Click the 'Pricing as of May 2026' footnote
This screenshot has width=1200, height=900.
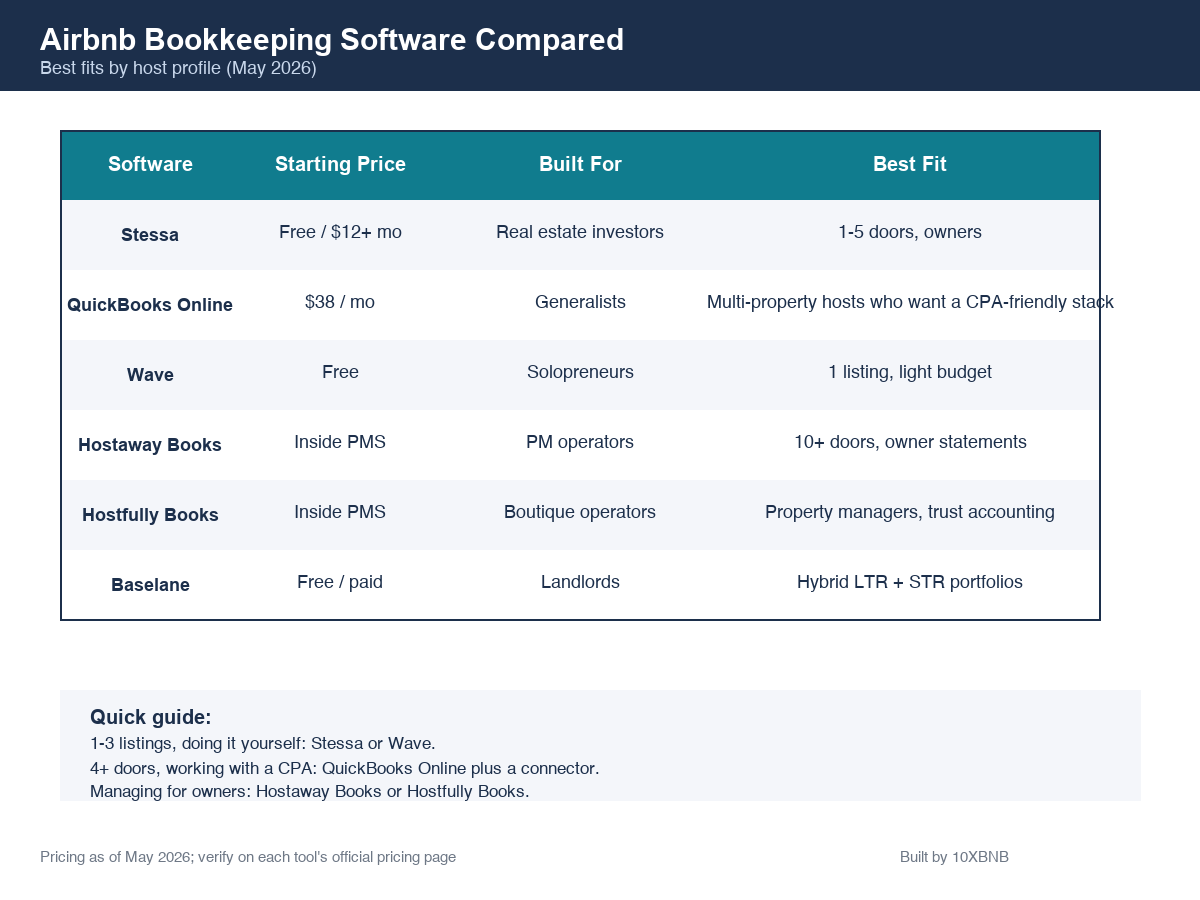tap(248, 857)
